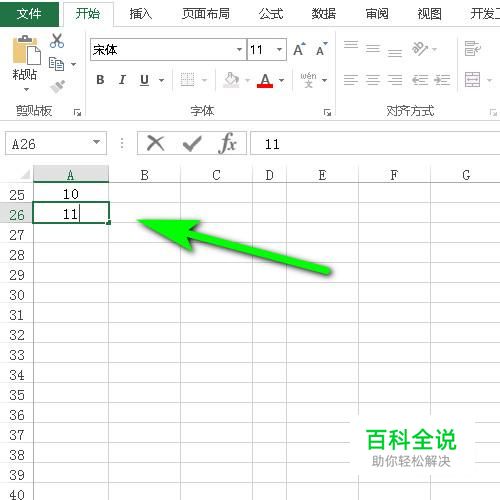Switch to the 视图 View tab

(x=430, y=14)
